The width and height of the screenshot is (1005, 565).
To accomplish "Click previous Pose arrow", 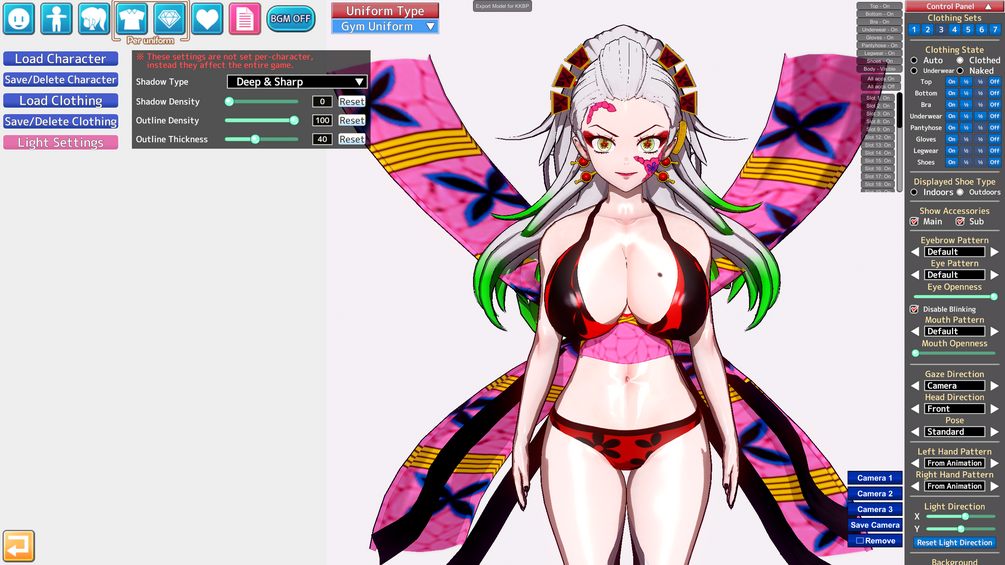I will pos(915,432).
